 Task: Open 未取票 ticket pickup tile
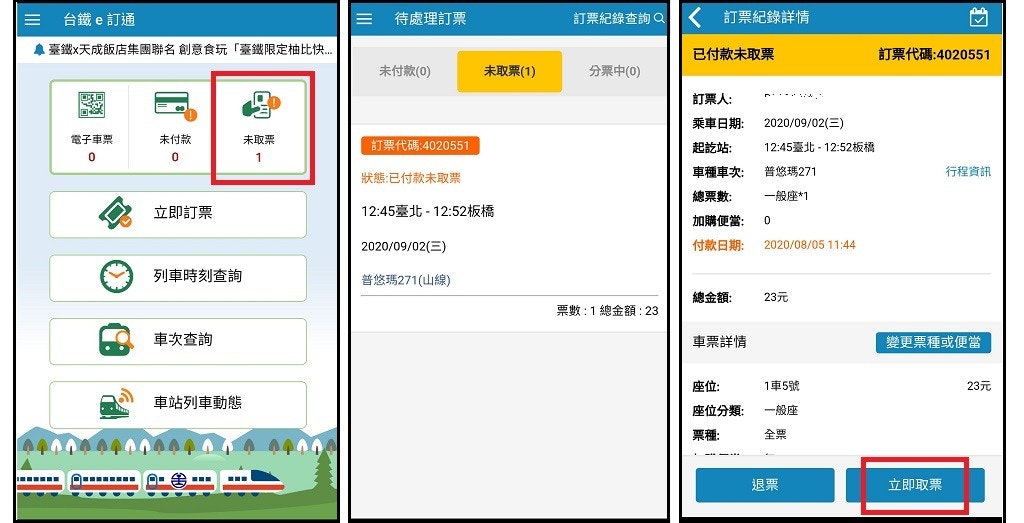259,127
